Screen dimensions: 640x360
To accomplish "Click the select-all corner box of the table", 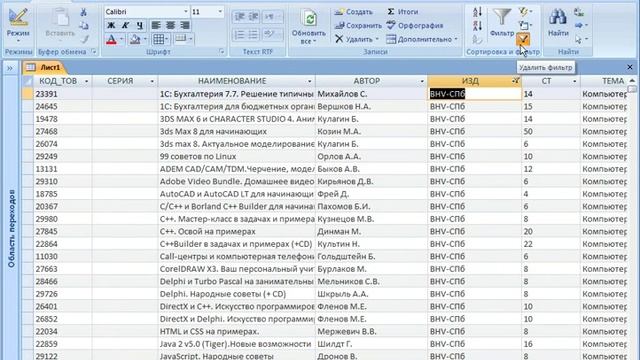I will pos(28,81).
